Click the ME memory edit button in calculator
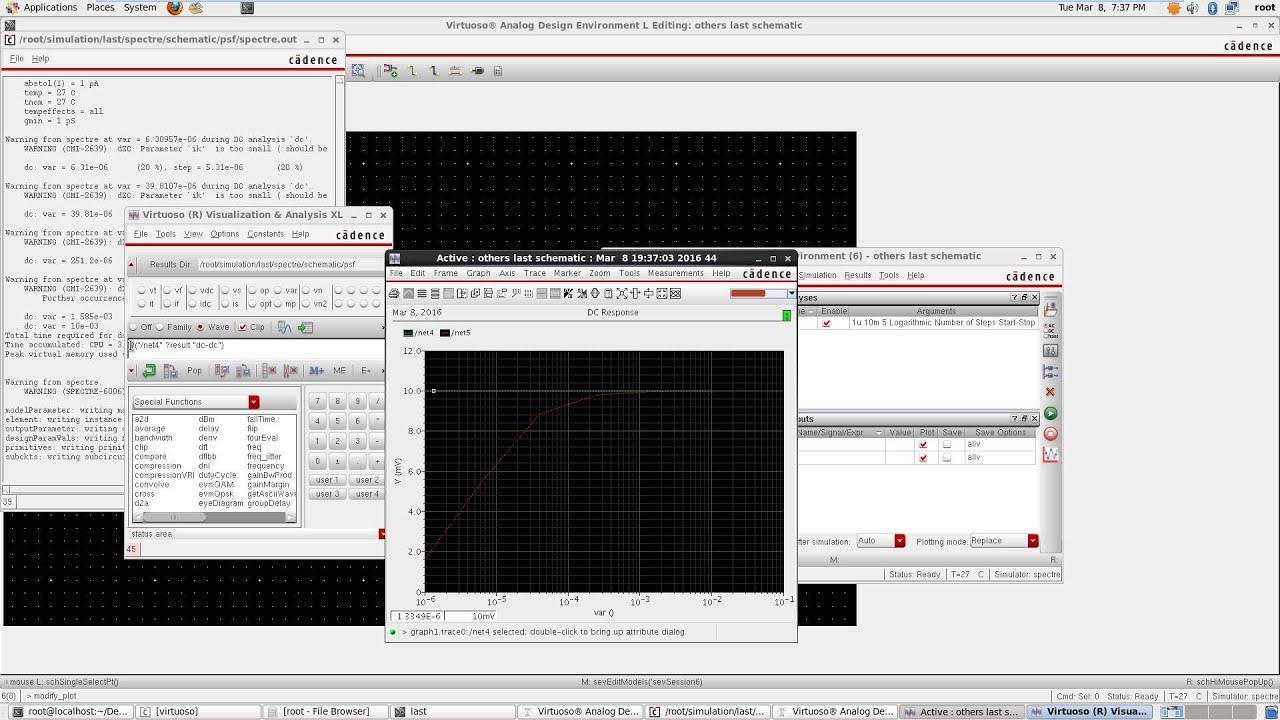The width and height of the screenshot is (1280, 720). (x=340, y=370)
